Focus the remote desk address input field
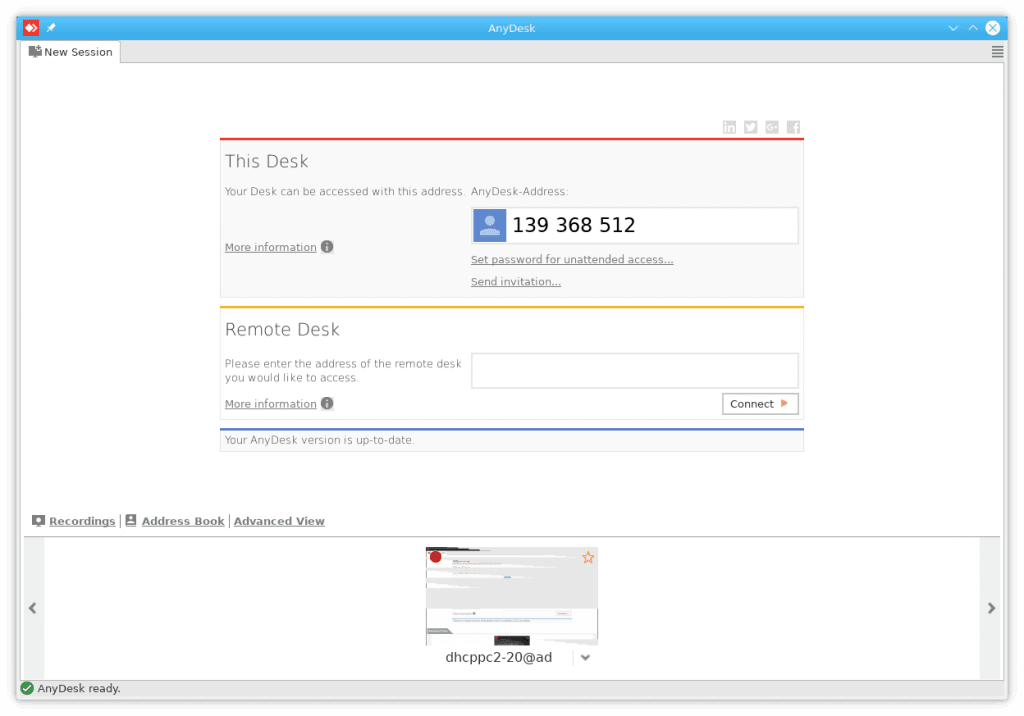The image size is (1024, 716). pos(635,370)
